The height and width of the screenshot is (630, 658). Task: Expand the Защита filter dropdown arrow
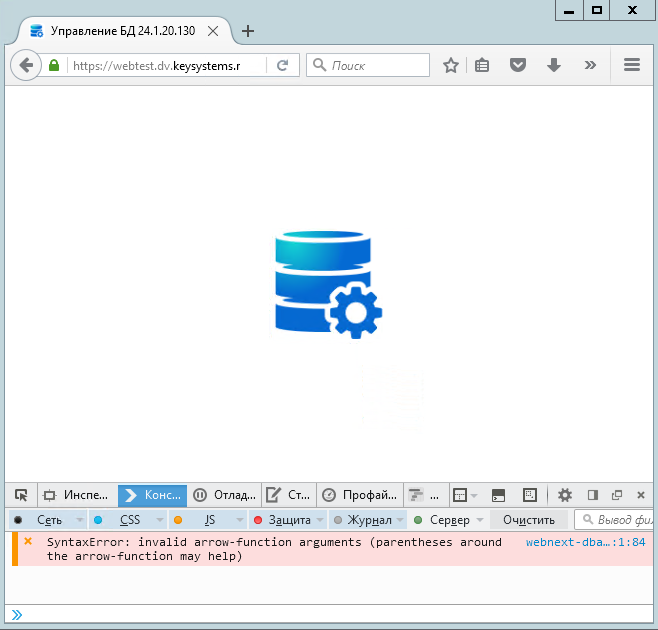pos(320,520)
